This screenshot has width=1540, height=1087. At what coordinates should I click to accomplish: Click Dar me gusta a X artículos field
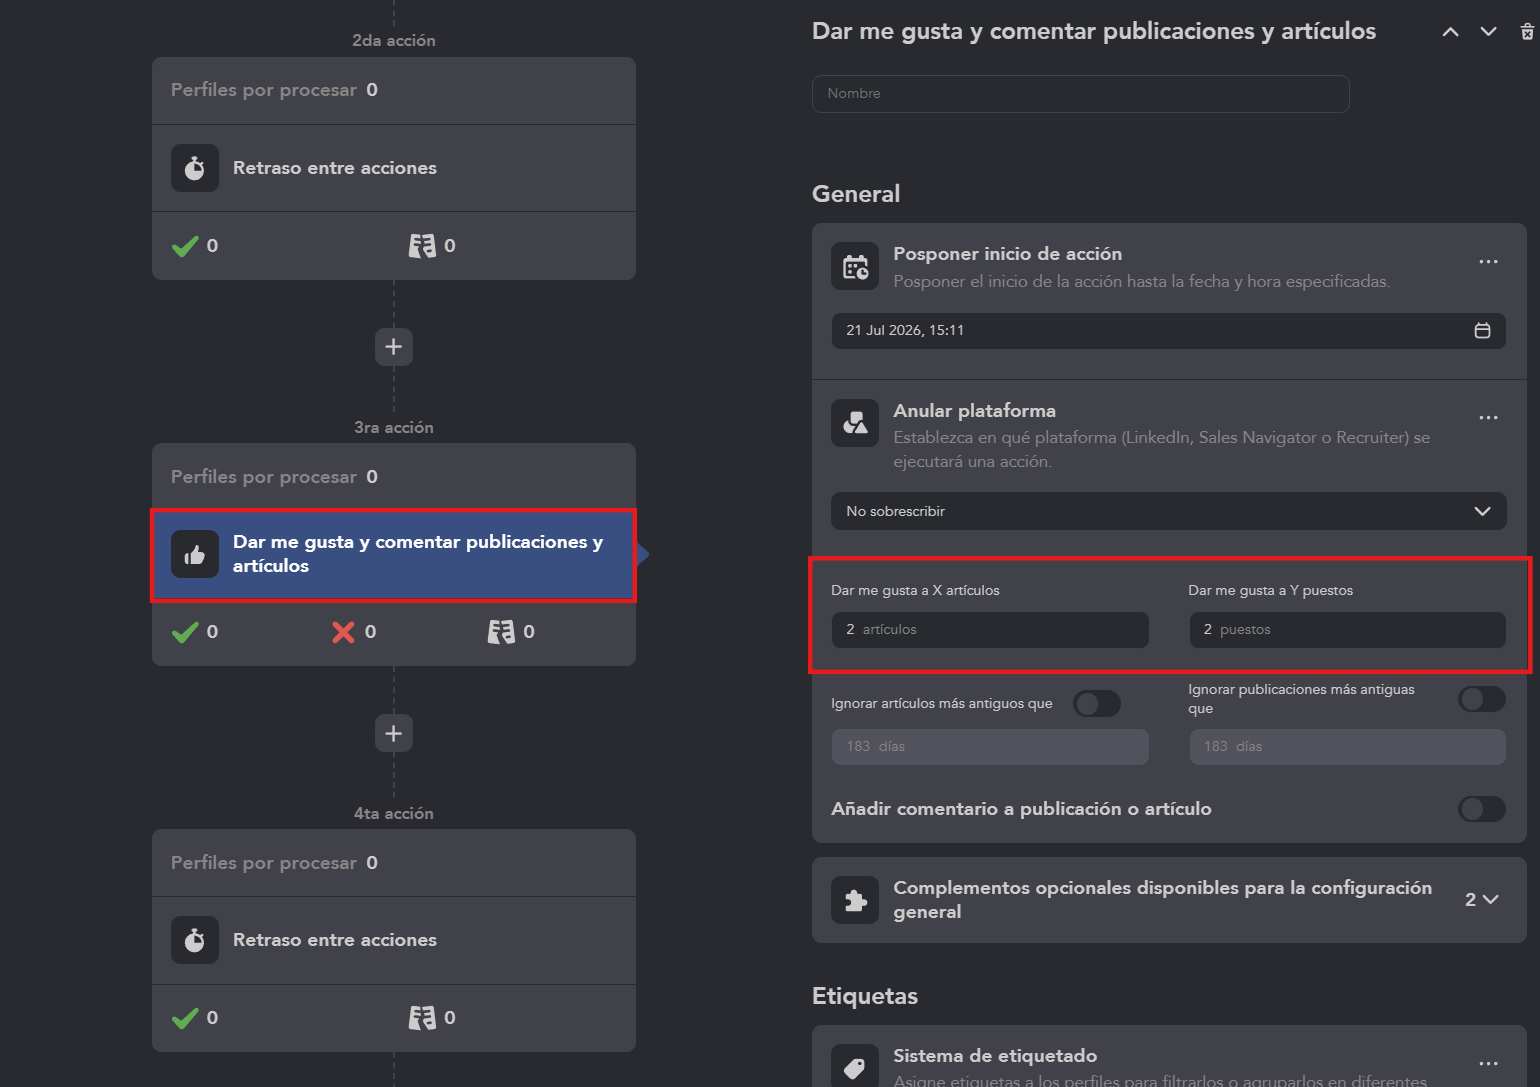[x=990, y=630]
